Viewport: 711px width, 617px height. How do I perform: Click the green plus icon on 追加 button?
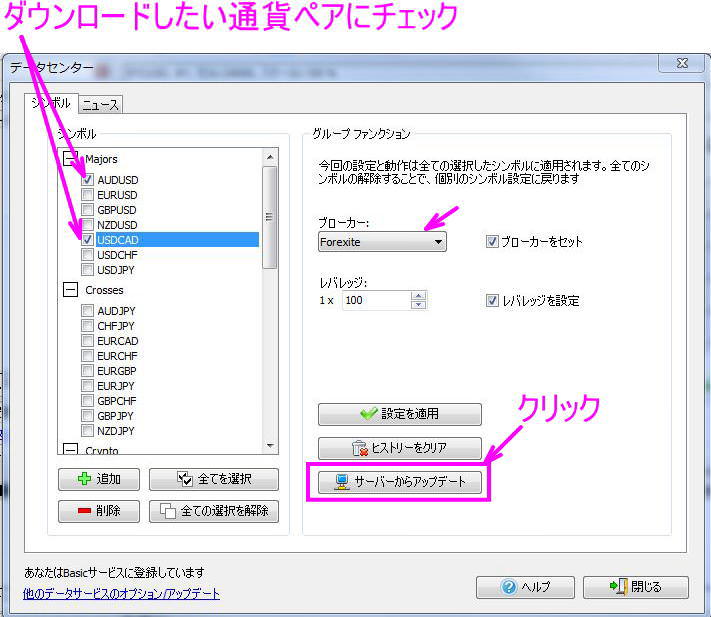[x=84, y=479]
